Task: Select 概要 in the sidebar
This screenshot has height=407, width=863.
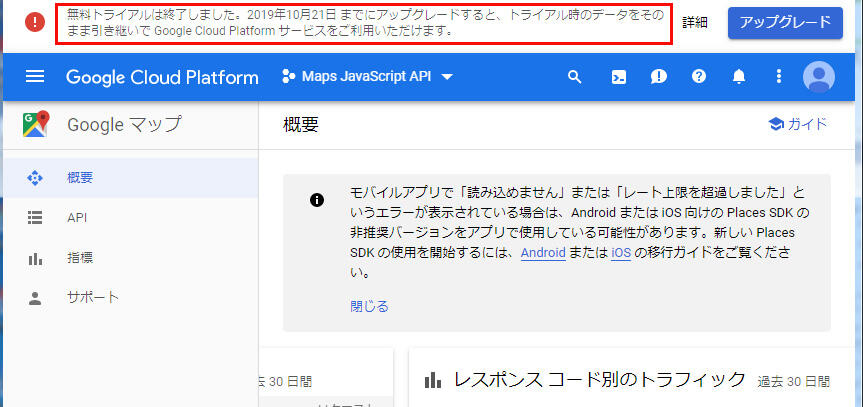Action: click(130, 178)
